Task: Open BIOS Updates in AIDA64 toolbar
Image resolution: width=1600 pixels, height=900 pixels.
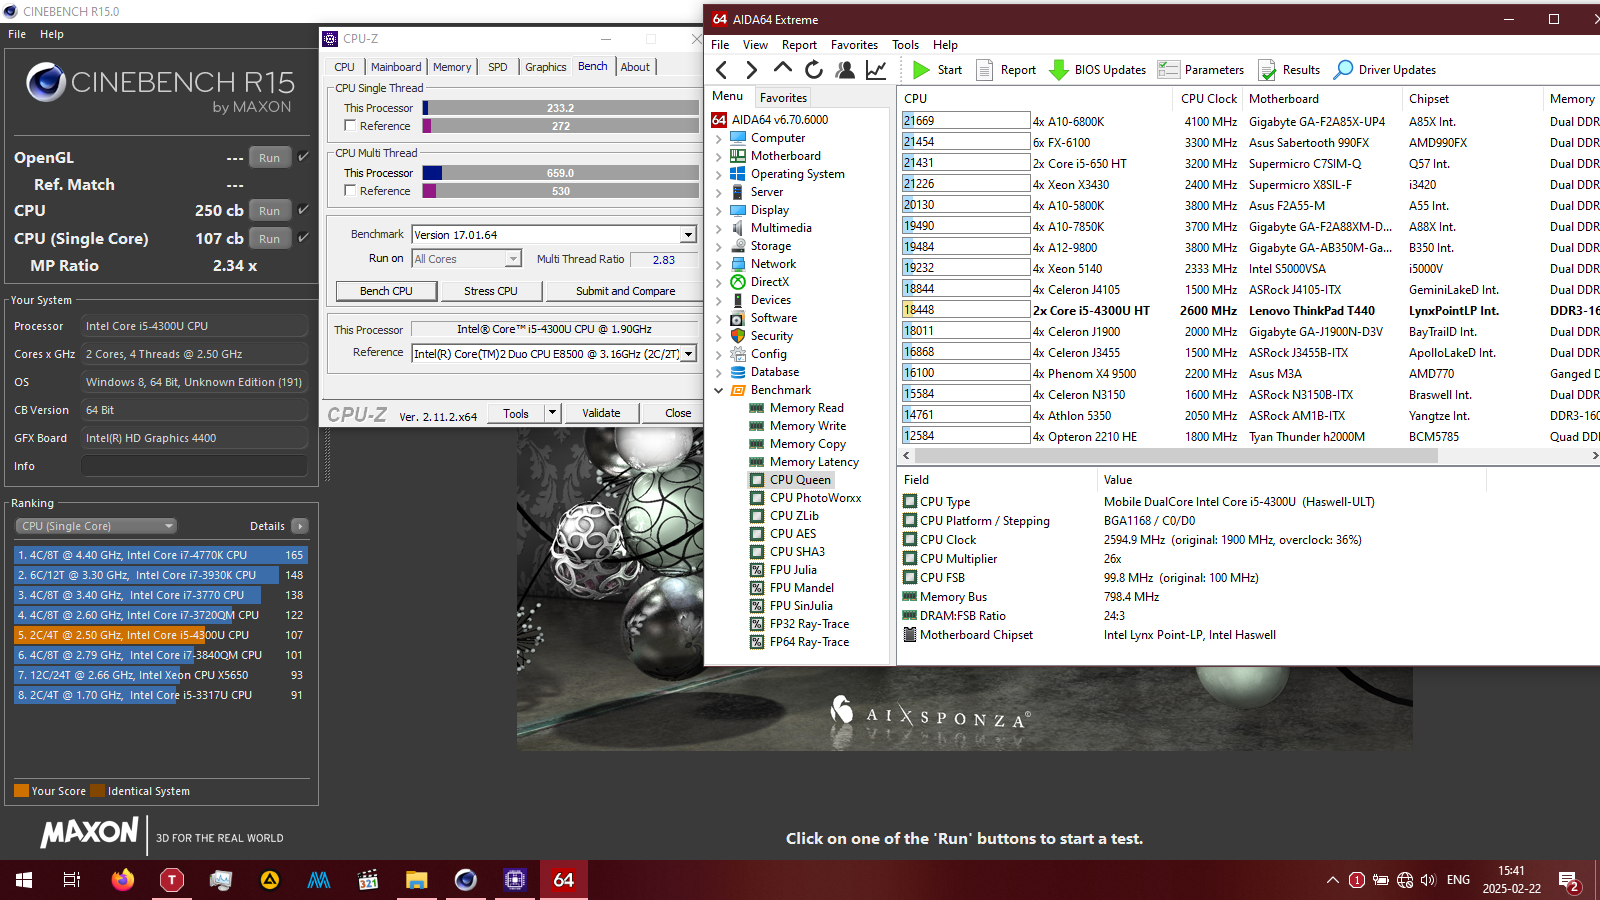Action: click(x=1098, y=70)
